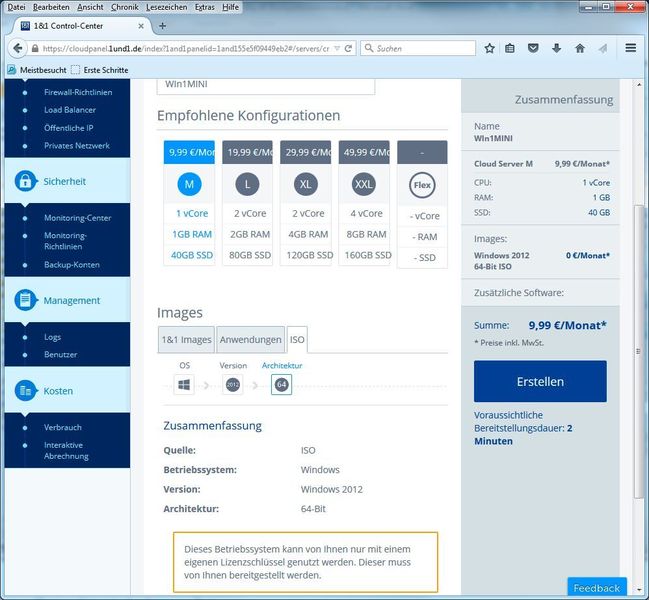Select the L configuration circle
Viewport: 649px width, 600px height.
click(247, 184)
